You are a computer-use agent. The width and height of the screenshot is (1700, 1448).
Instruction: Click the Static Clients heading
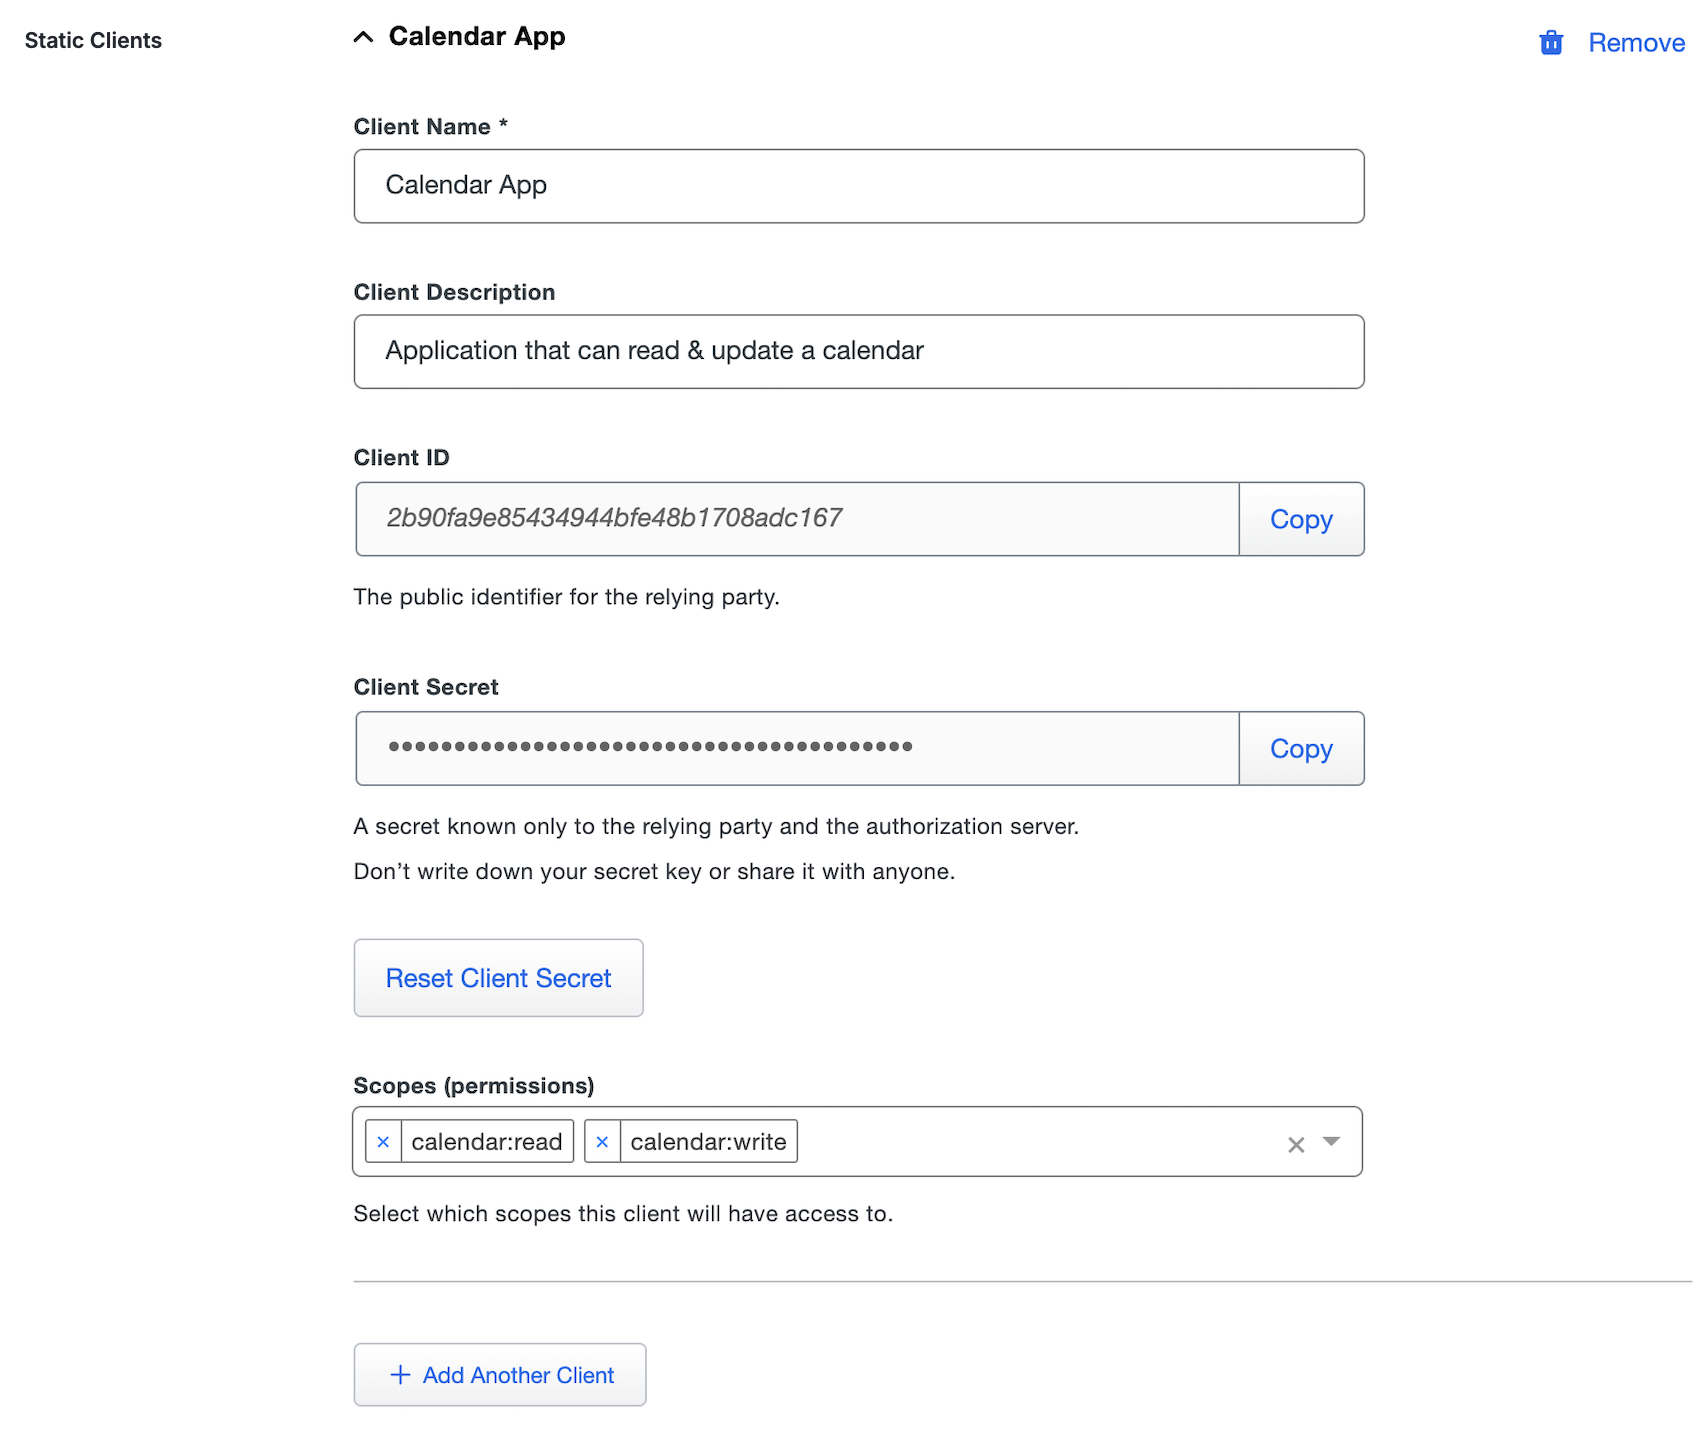tap(93, 40)
